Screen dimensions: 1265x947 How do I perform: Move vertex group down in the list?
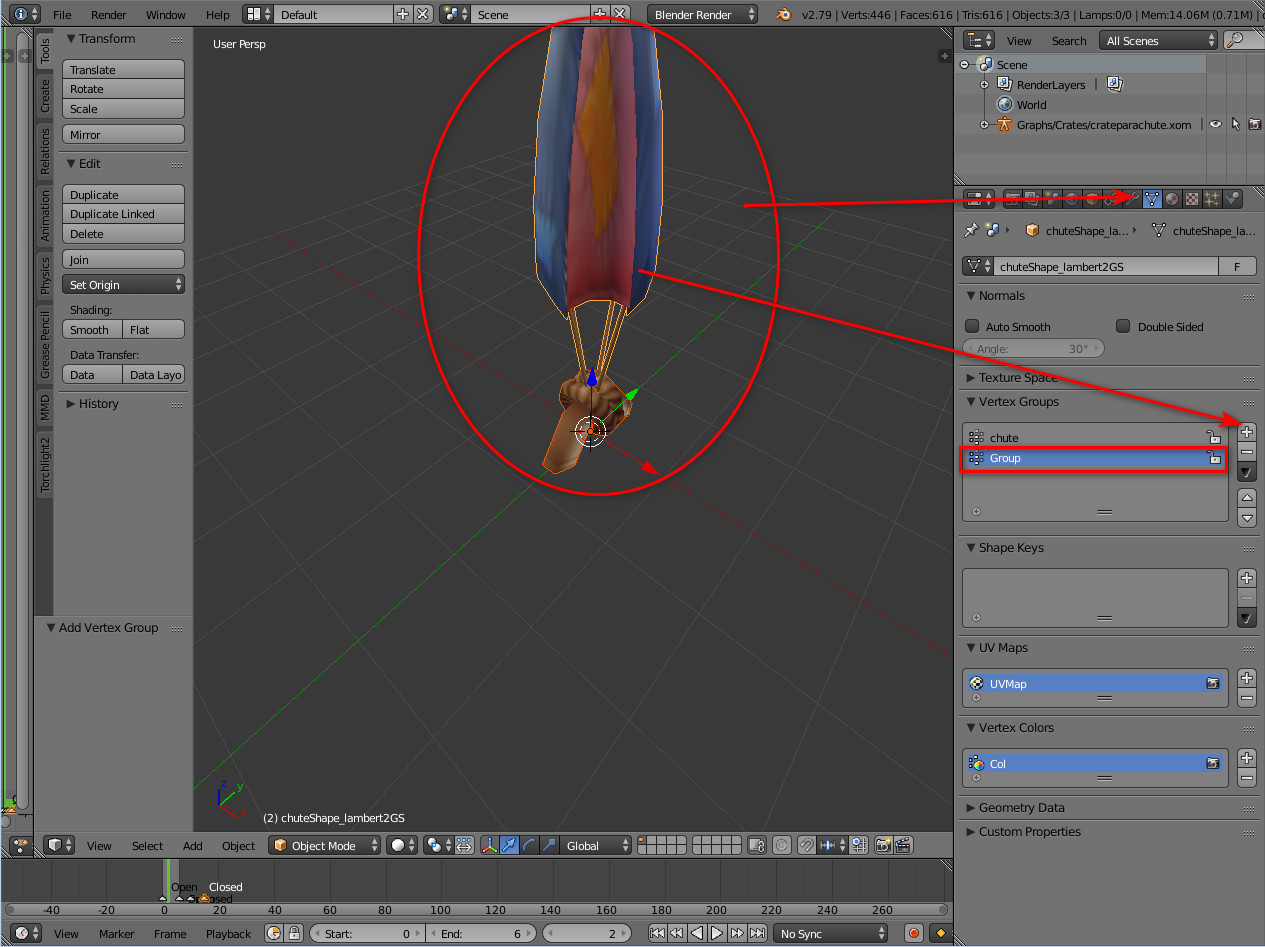(x=1247, y=517)
